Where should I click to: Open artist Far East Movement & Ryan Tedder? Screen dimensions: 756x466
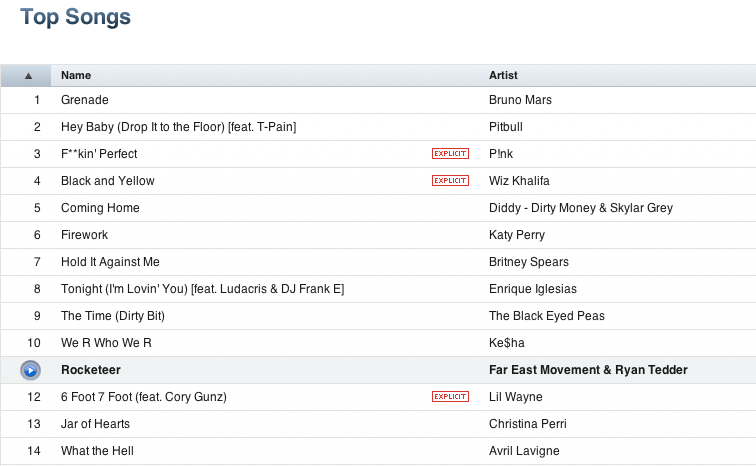(588, 370)
